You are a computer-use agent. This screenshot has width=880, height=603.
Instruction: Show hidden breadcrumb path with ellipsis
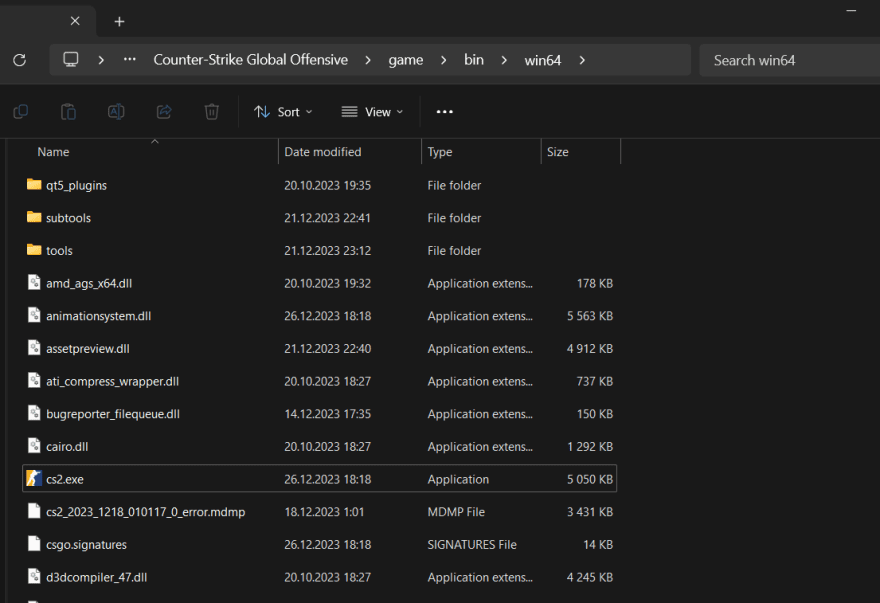[x=130, y=60]
